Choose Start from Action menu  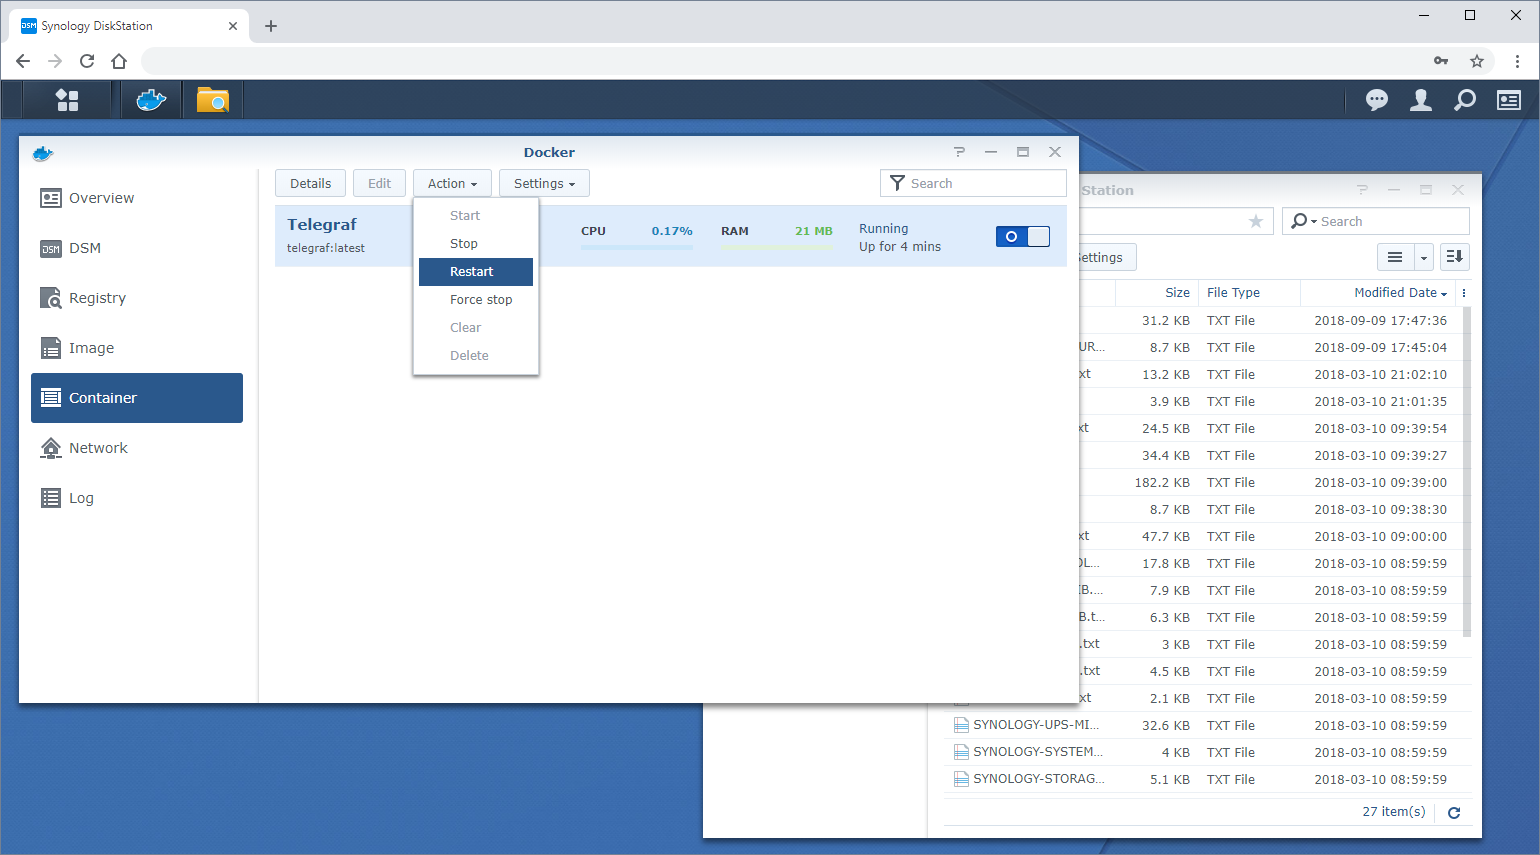[x=476, y=216]
